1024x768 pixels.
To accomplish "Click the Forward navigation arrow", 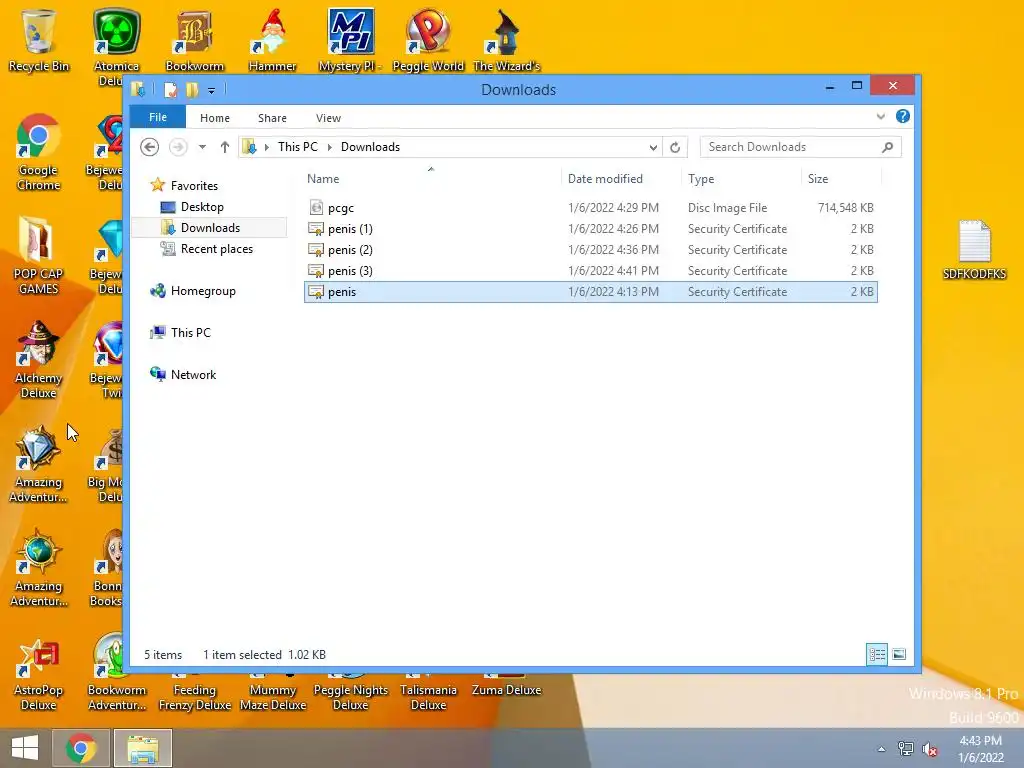I will point(178,147).
